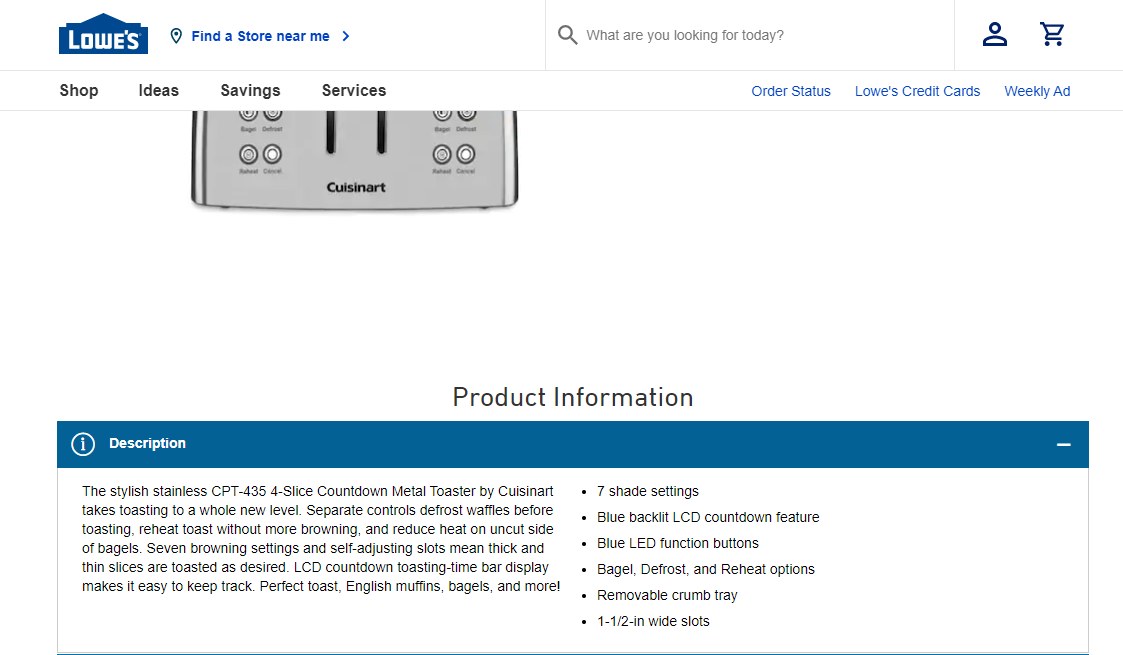Click 'Blue LED function buttons' bullet
Screen dimensions: 1123x655
(x=678, y=543)
